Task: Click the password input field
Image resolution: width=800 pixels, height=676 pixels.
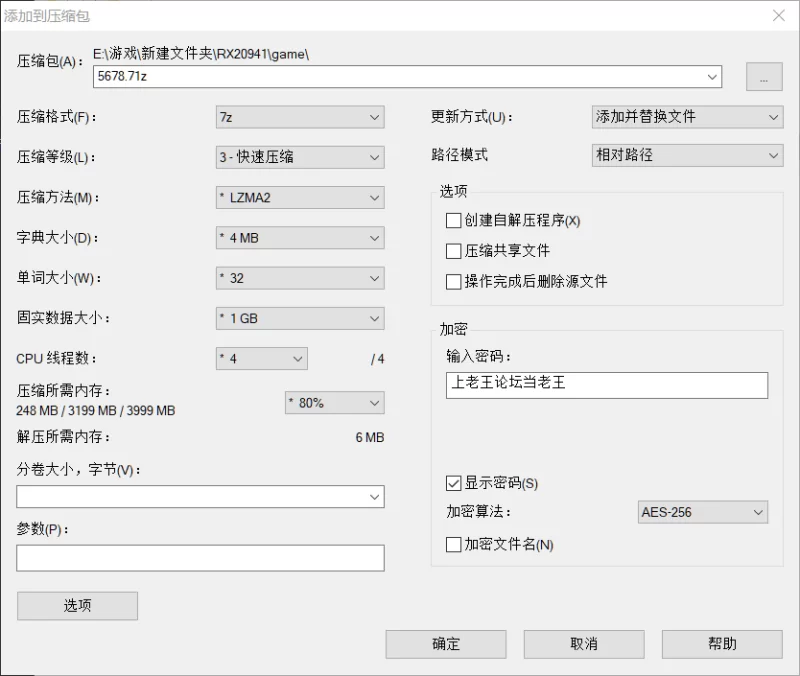Action: tap(607, 385)
